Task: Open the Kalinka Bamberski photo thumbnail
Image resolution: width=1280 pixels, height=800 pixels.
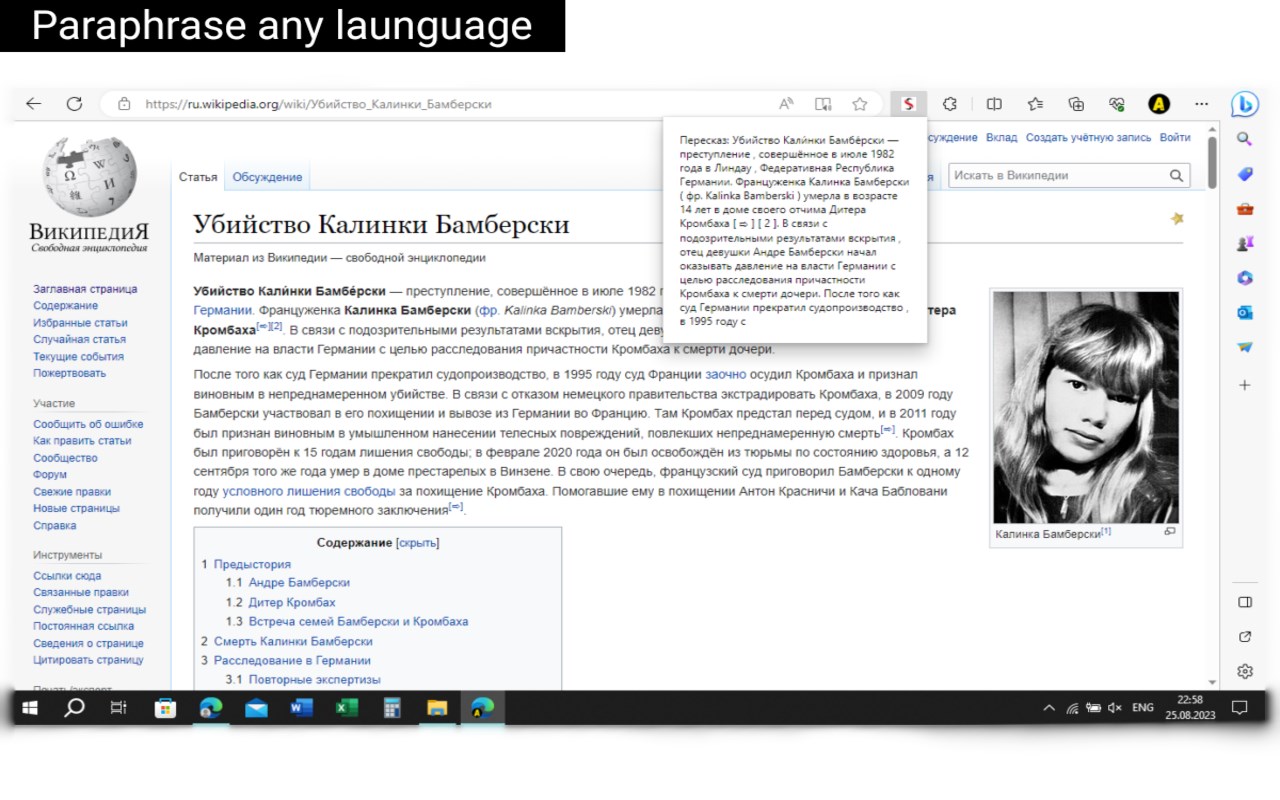Action: tap(1086, 407)
